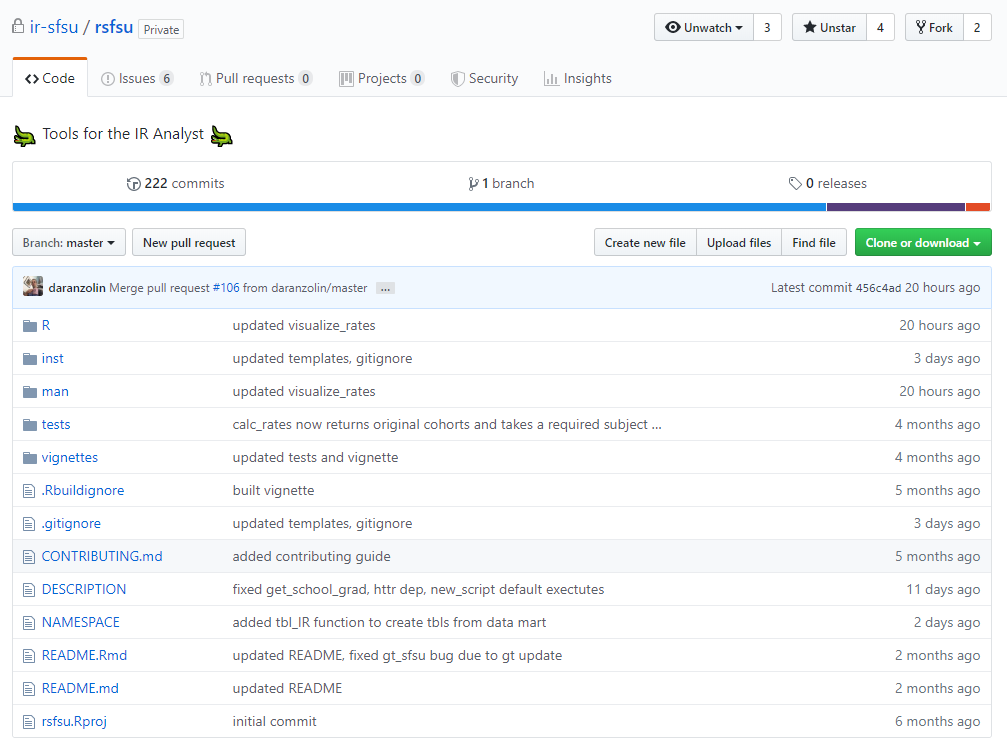Open the 'initial commit' message
The height and width of the screenshot is (747, 1007).
click(x=274, y=721)
